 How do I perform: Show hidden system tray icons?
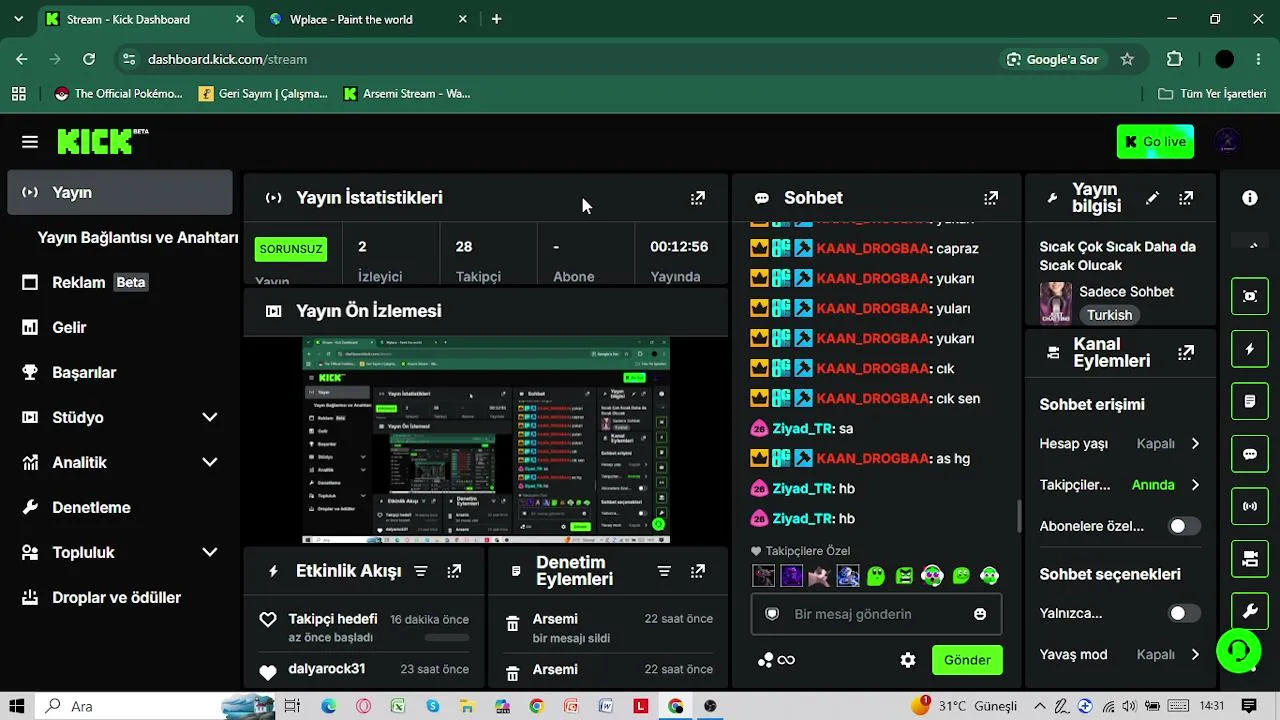(1040, 706)
